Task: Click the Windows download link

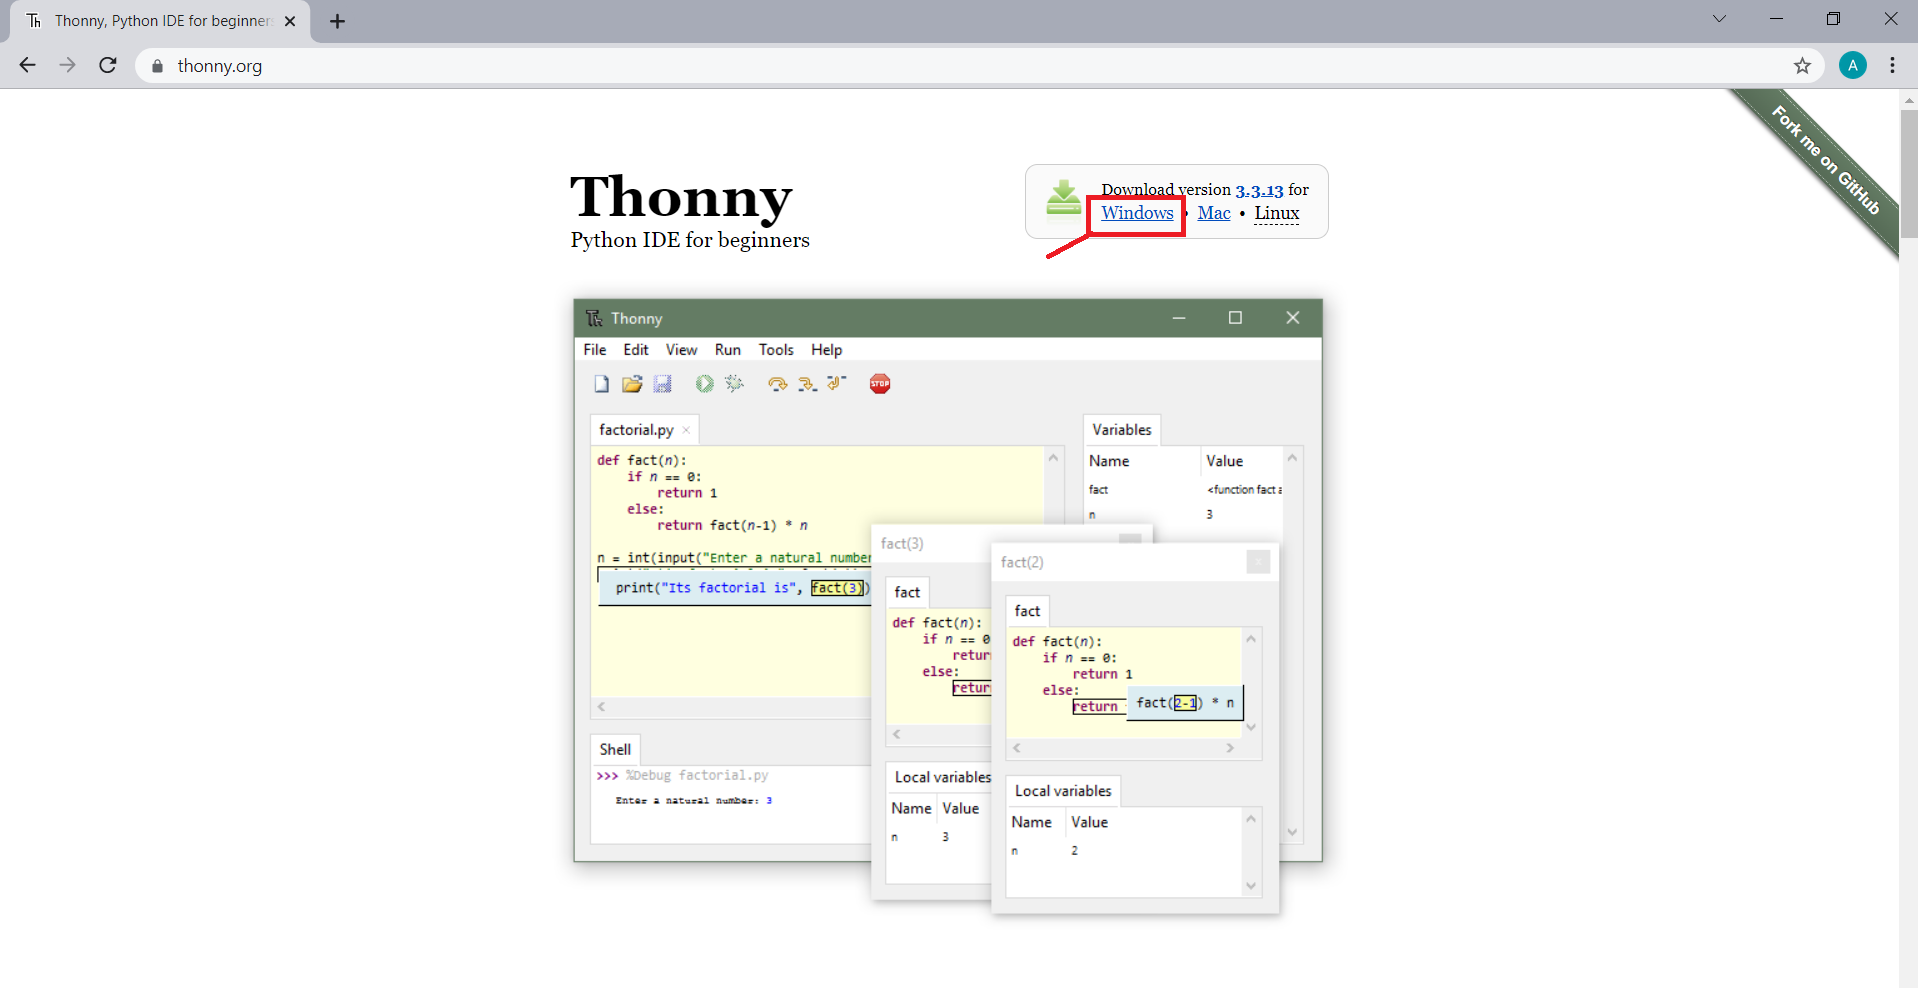Action: click(1137, 213)
